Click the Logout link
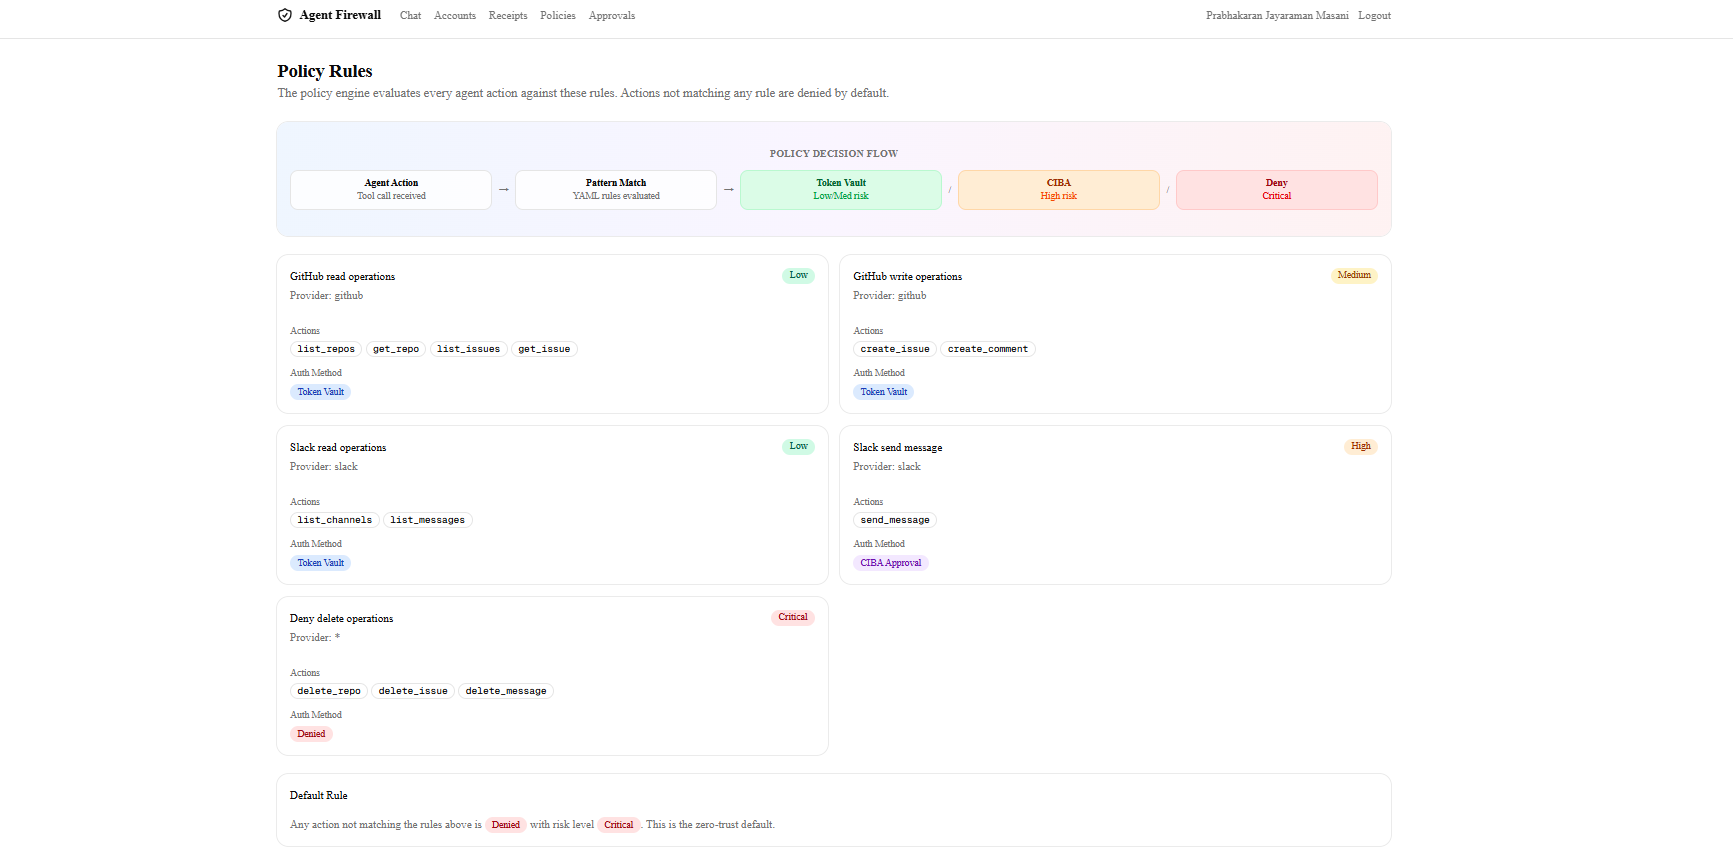 tap(1374, 16)
